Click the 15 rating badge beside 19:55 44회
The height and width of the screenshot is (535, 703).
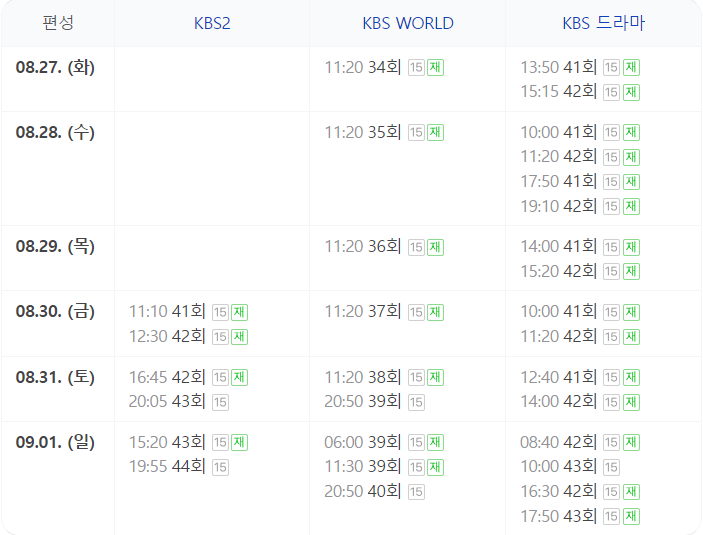click(220, 467)
